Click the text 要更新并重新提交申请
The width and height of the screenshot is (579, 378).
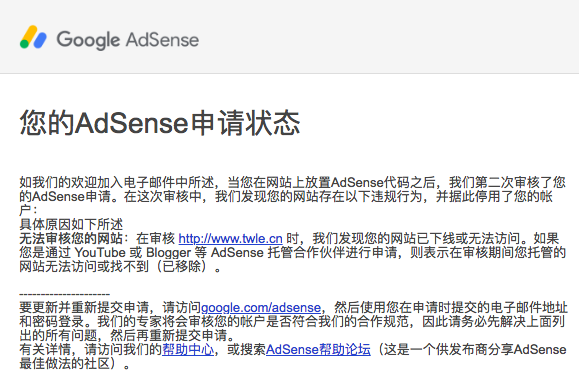tap(84, 307)
